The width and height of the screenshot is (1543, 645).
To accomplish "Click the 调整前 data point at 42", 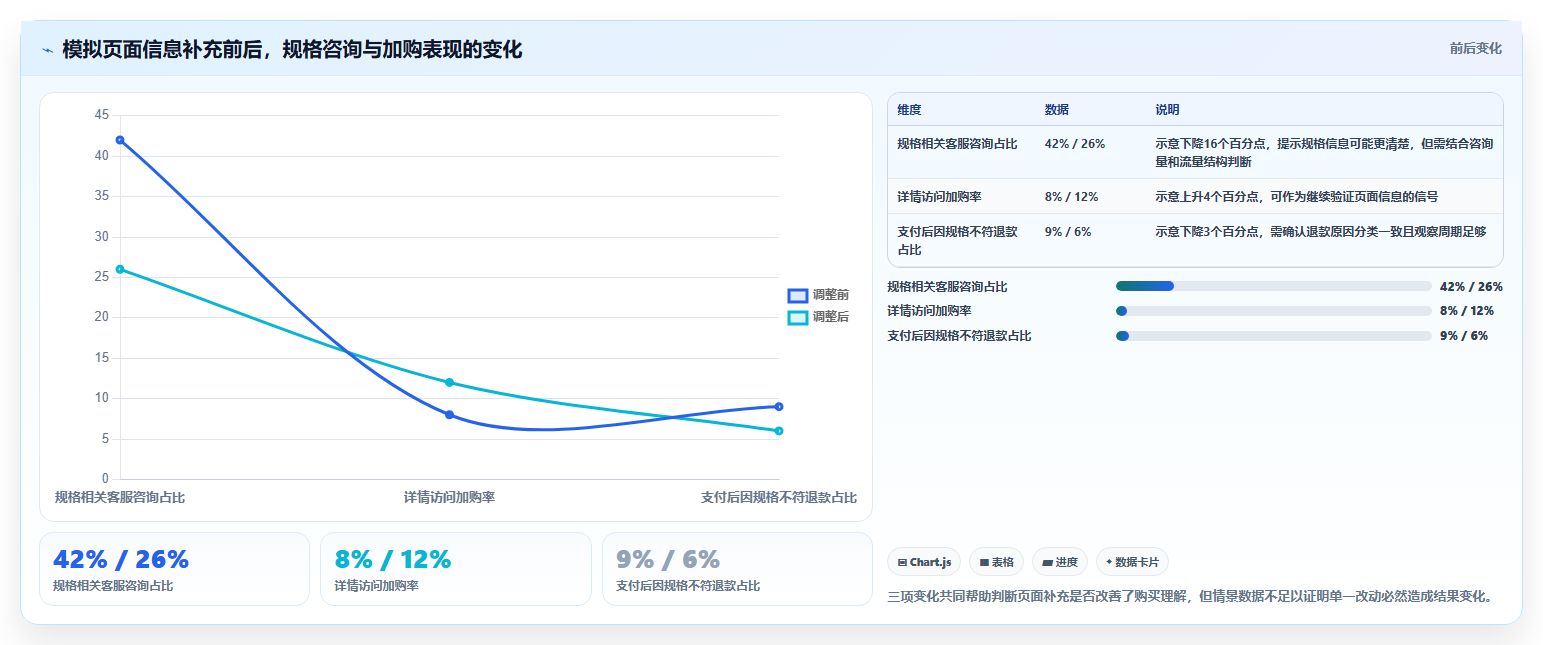I will tap(120, 140).
